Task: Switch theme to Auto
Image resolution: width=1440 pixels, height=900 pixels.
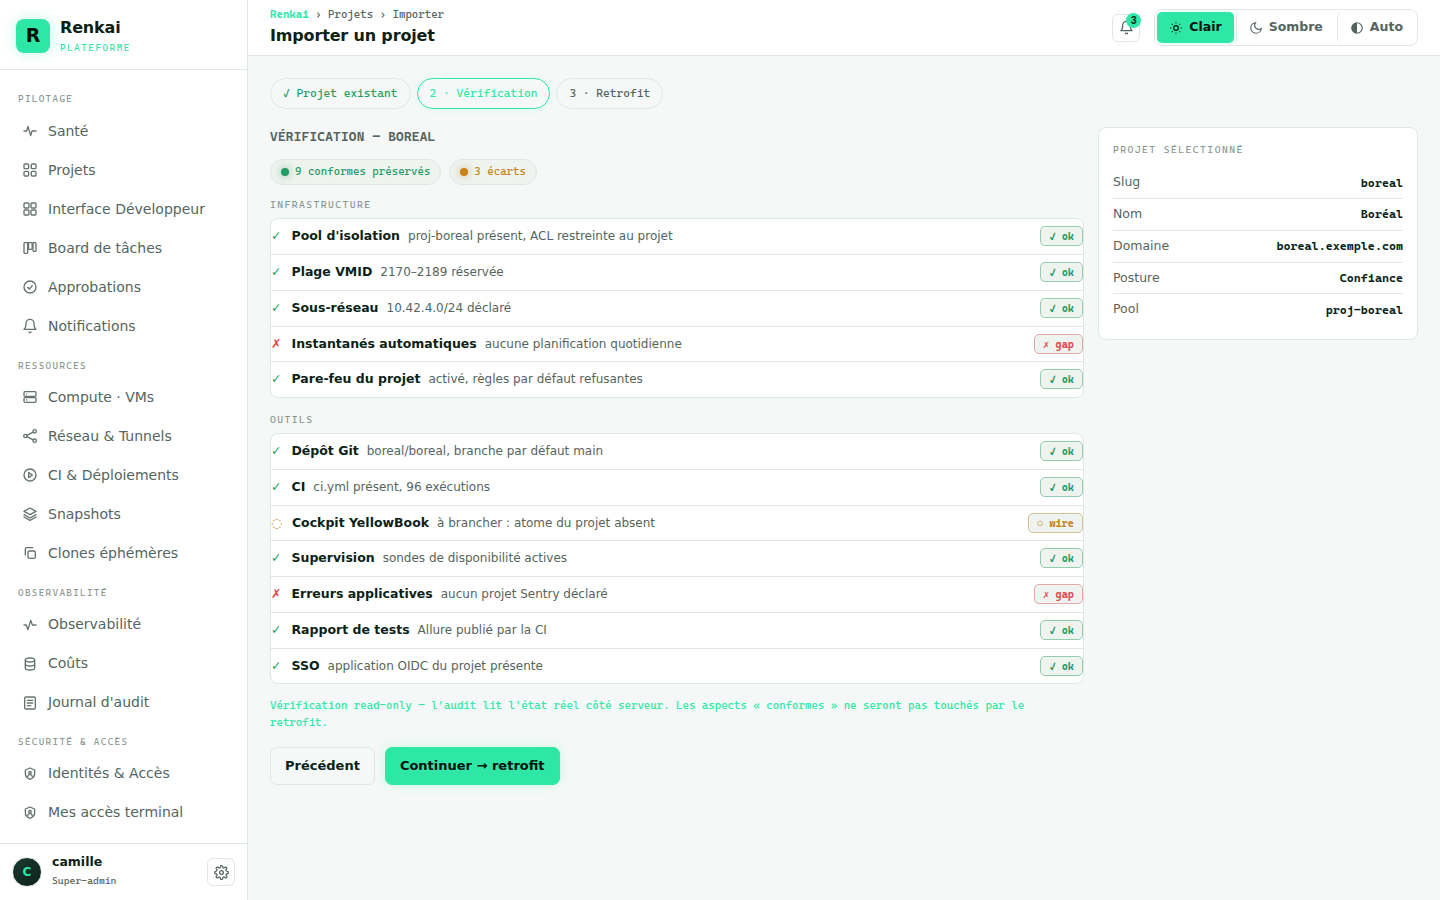Action: [1376, 27]
